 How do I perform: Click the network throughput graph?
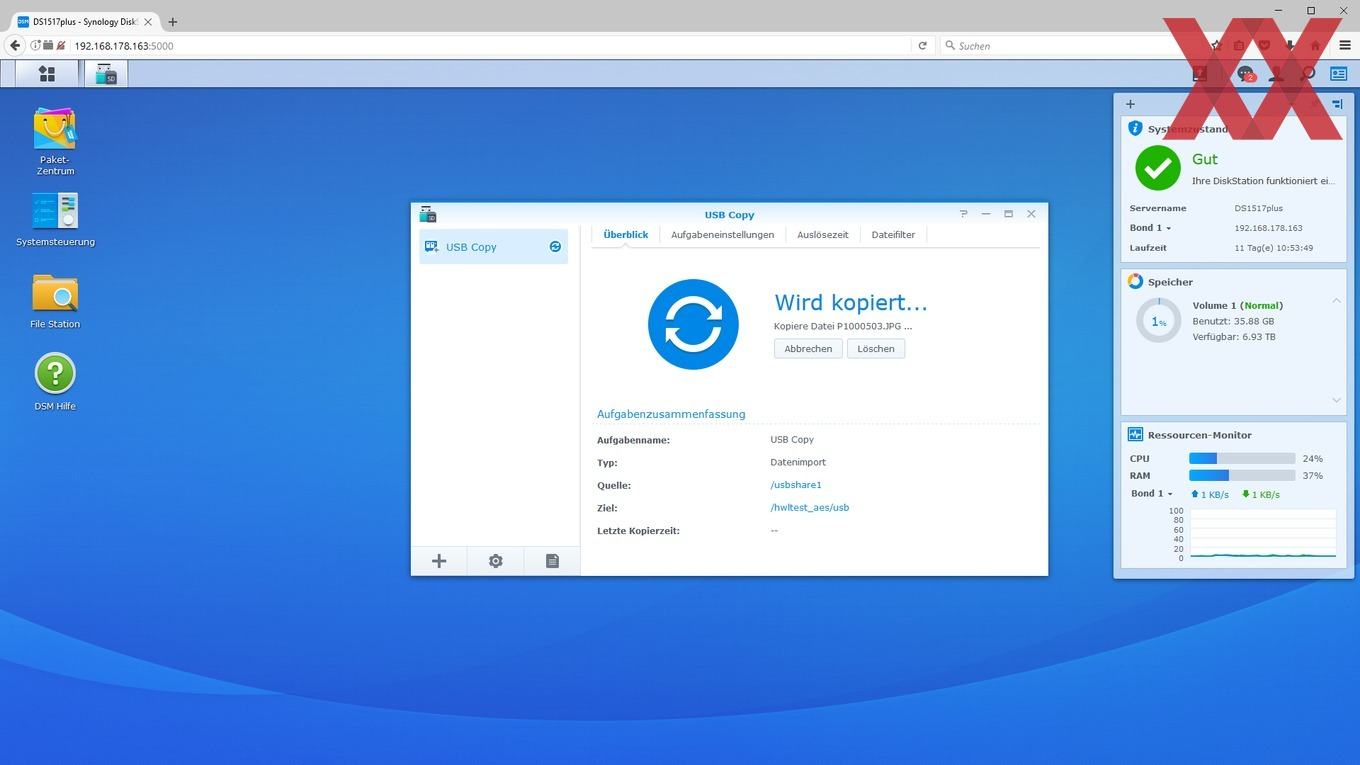pyautogui.click(x=1262, y=534)
